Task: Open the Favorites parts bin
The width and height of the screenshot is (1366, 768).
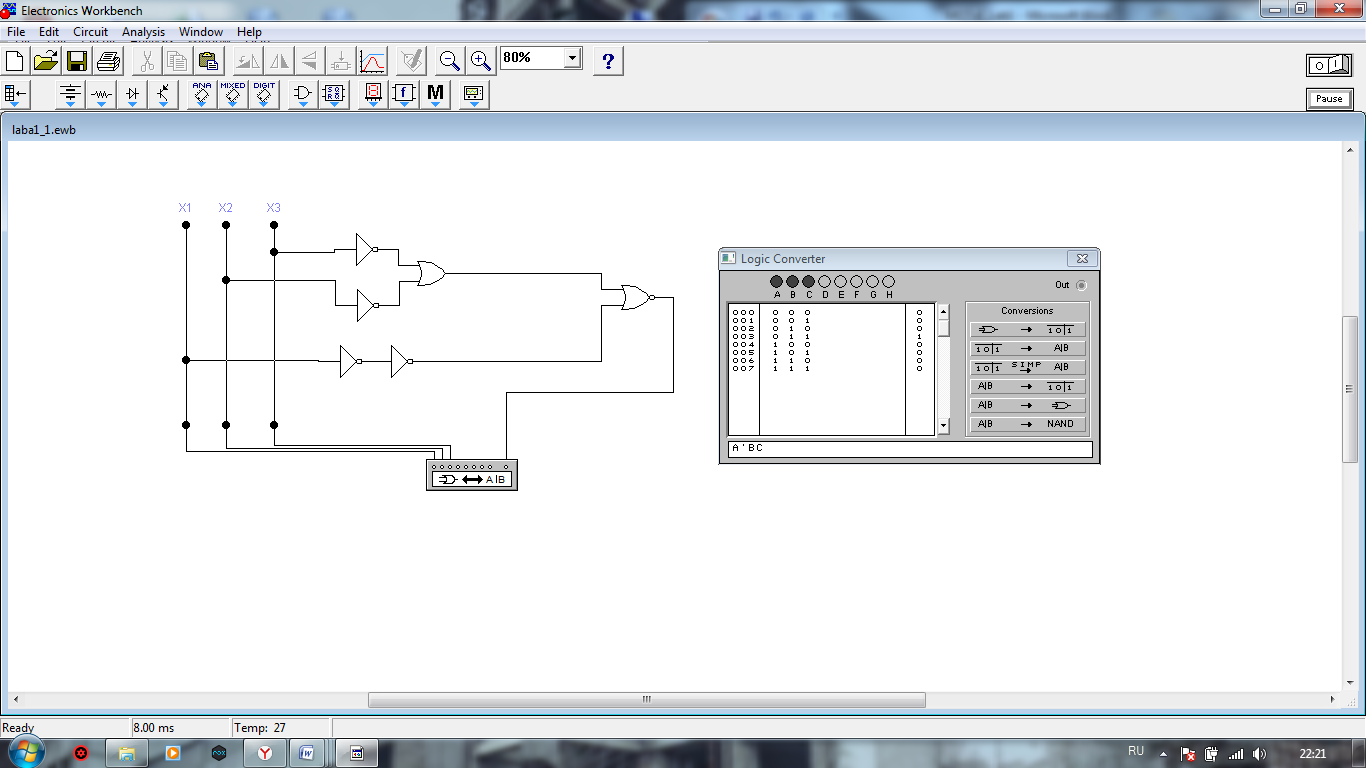Action: (x=17, y=95)
